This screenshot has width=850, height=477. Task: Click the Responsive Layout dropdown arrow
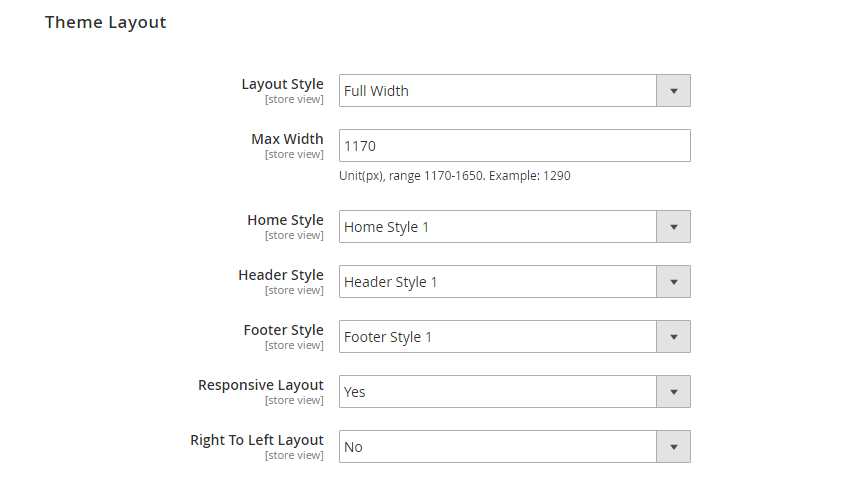coord(673,392)
